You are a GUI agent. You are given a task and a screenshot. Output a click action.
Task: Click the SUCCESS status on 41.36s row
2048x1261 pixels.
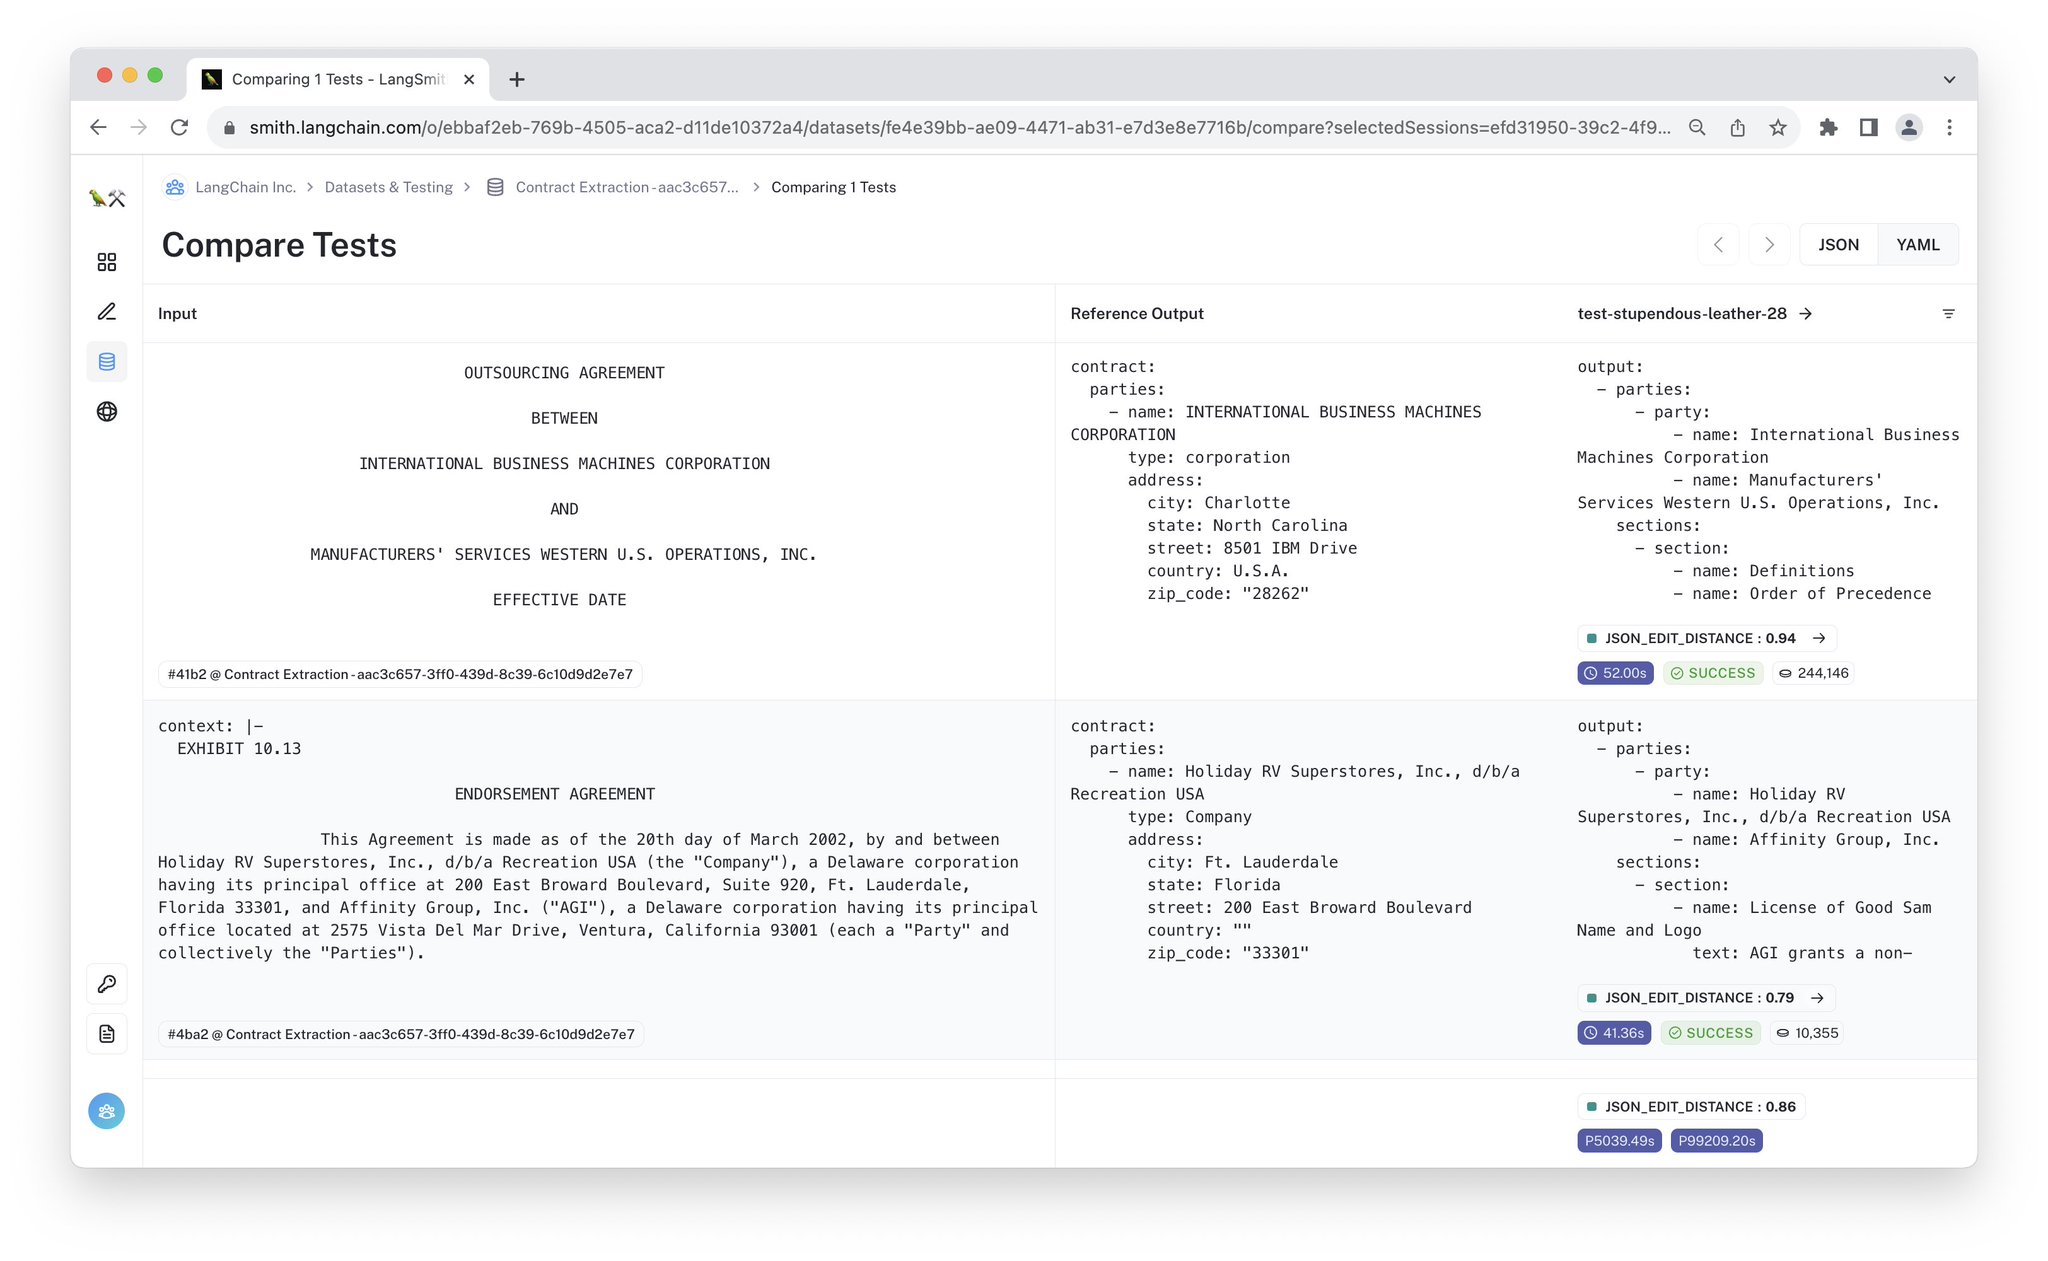coord(1711,1033)
